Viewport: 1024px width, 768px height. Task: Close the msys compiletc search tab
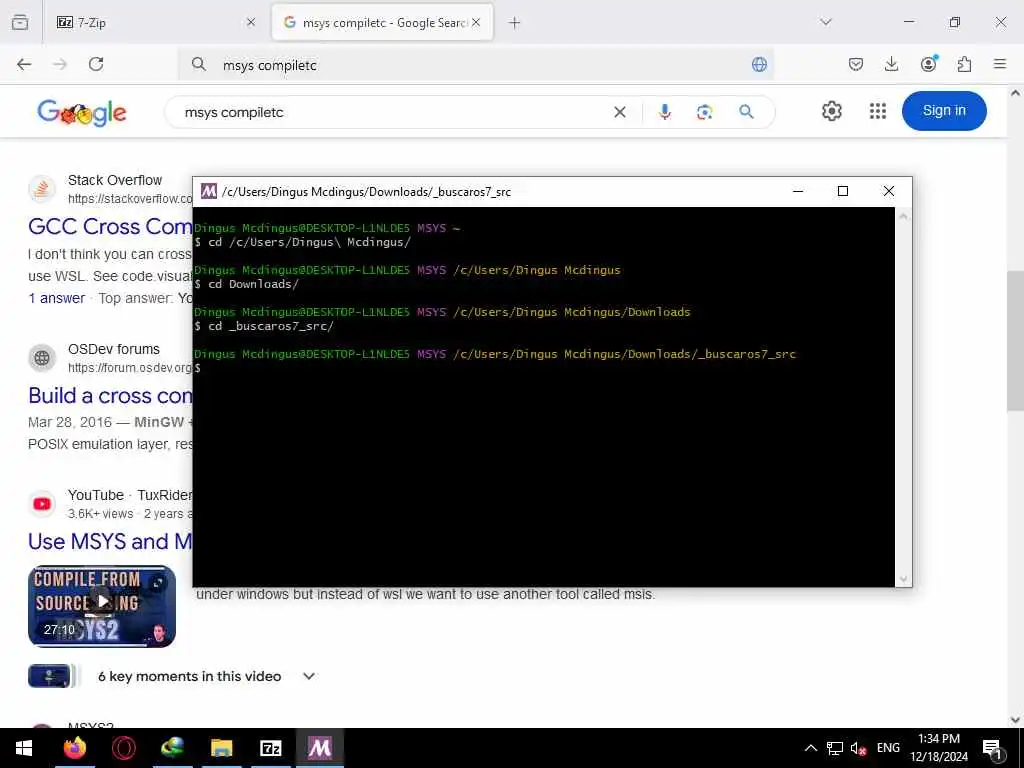click(x=476, y=23)
